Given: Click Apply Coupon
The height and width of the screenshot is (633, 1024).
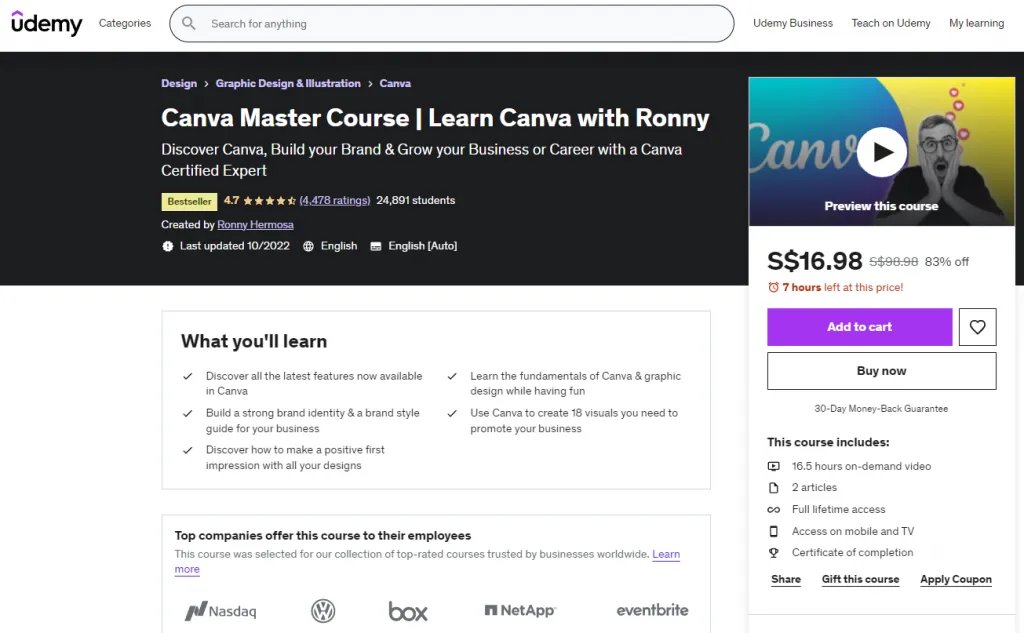Looking at the screenshot, I should click(955, 579).
